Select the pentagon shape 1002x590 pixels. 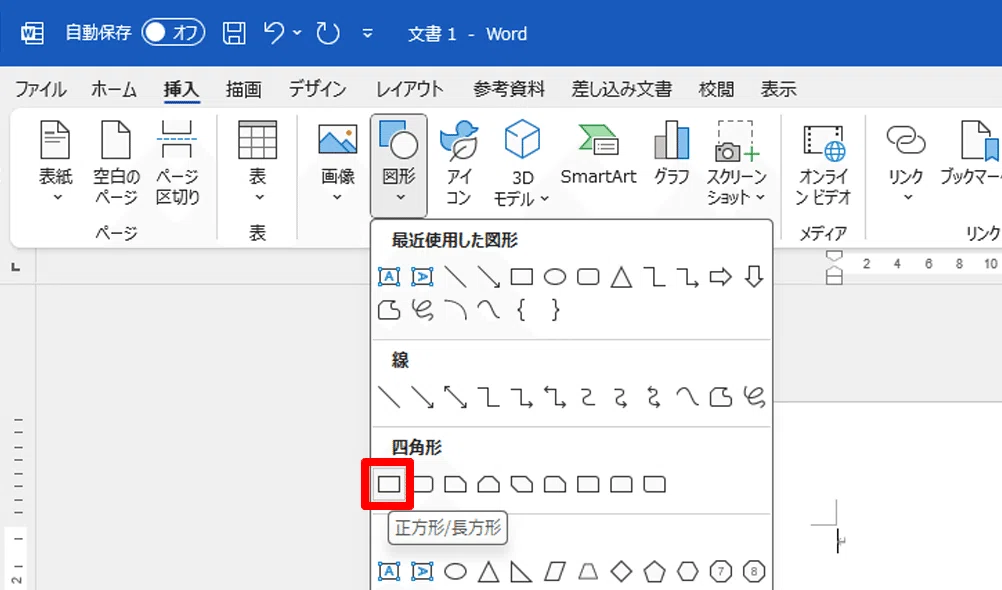[x=654, y=571]
